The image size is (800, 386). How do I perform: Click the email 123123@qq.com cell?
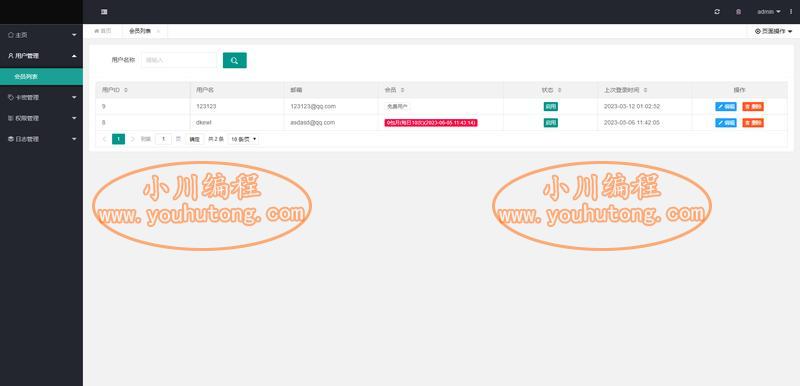[x=313, y=107]
